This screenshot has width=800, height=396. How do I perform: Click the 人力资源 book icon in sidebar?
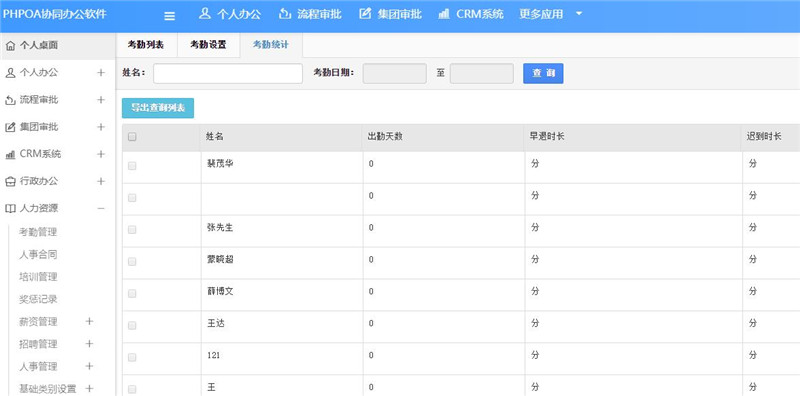pos(10,208)
